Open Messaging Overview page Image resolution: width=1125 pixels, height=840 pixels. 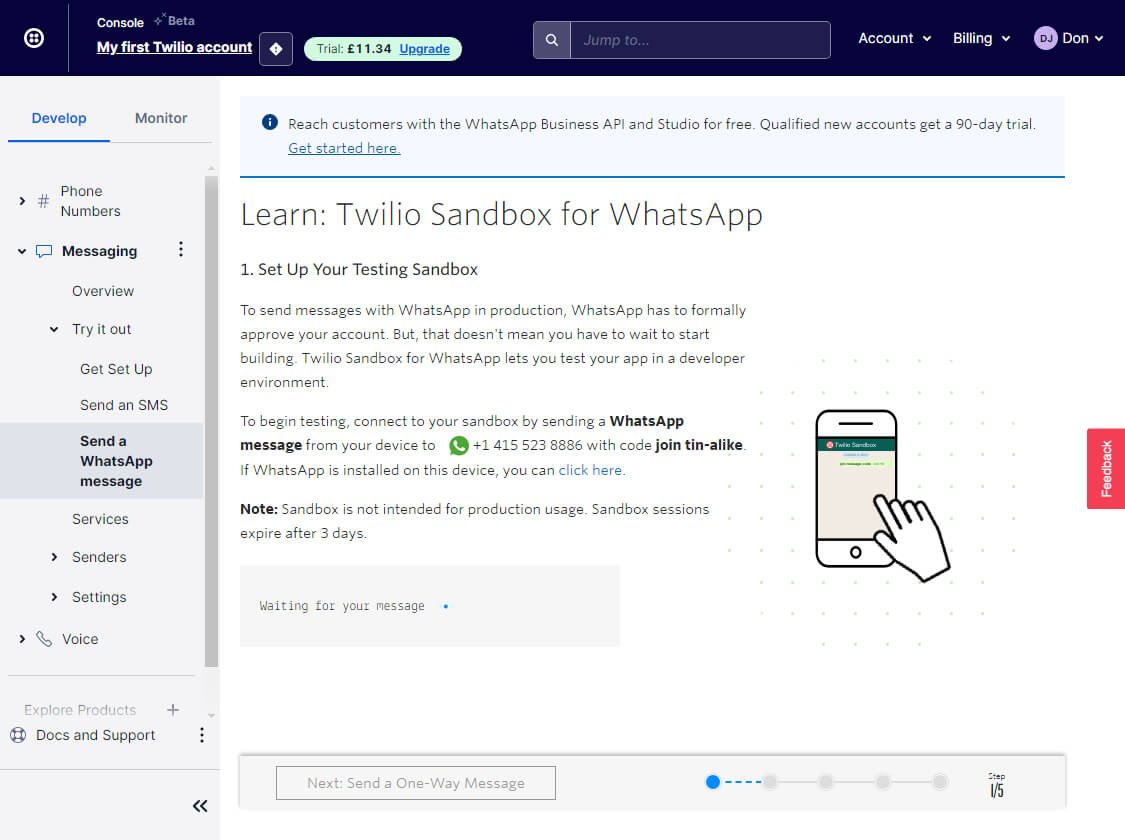(103, 291)
